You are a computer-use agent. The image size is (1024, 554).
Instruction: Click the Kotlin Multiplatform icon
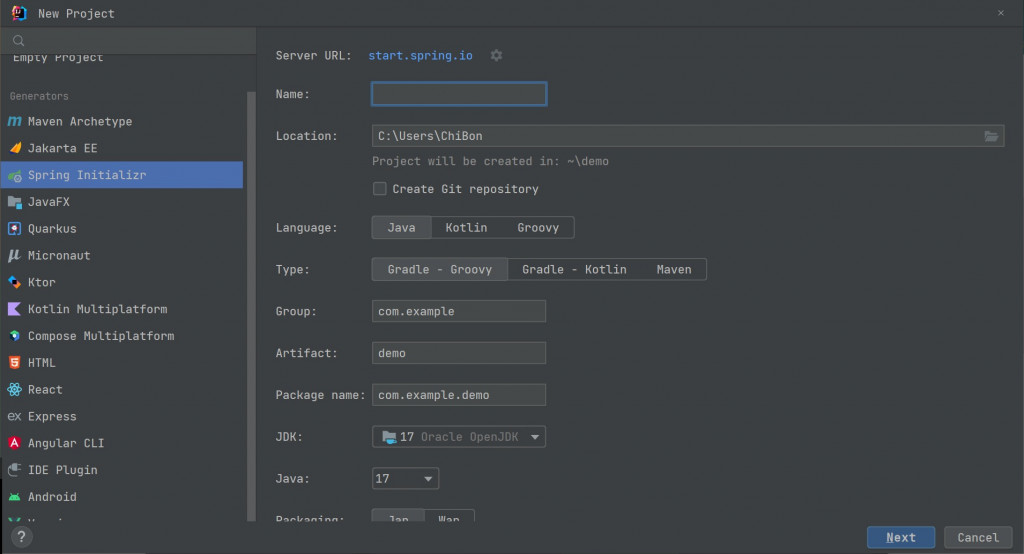(x=14, y=309)
